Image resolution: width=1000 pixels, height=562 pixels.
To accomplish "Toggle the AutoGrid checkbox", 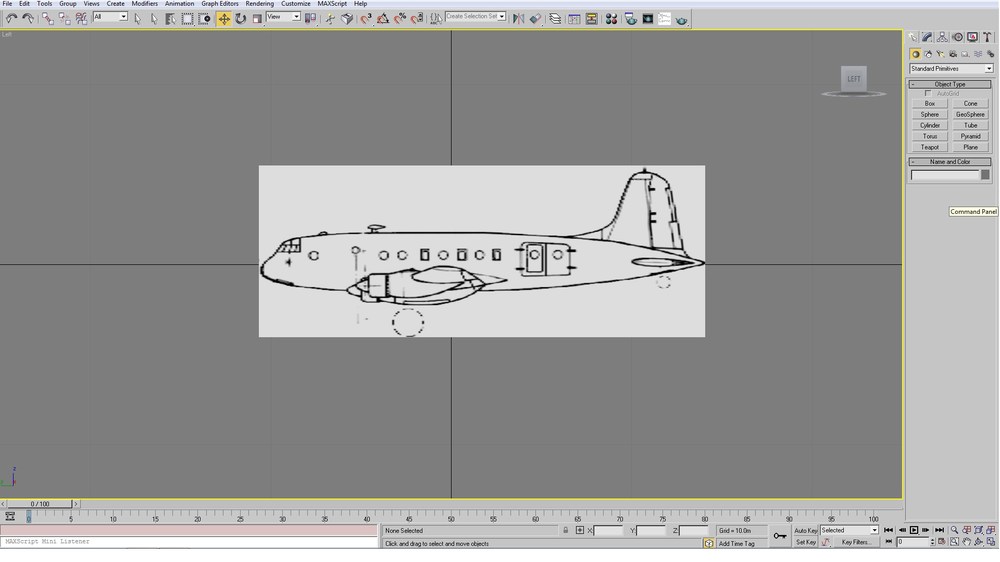I will click(x=928, y=94).
